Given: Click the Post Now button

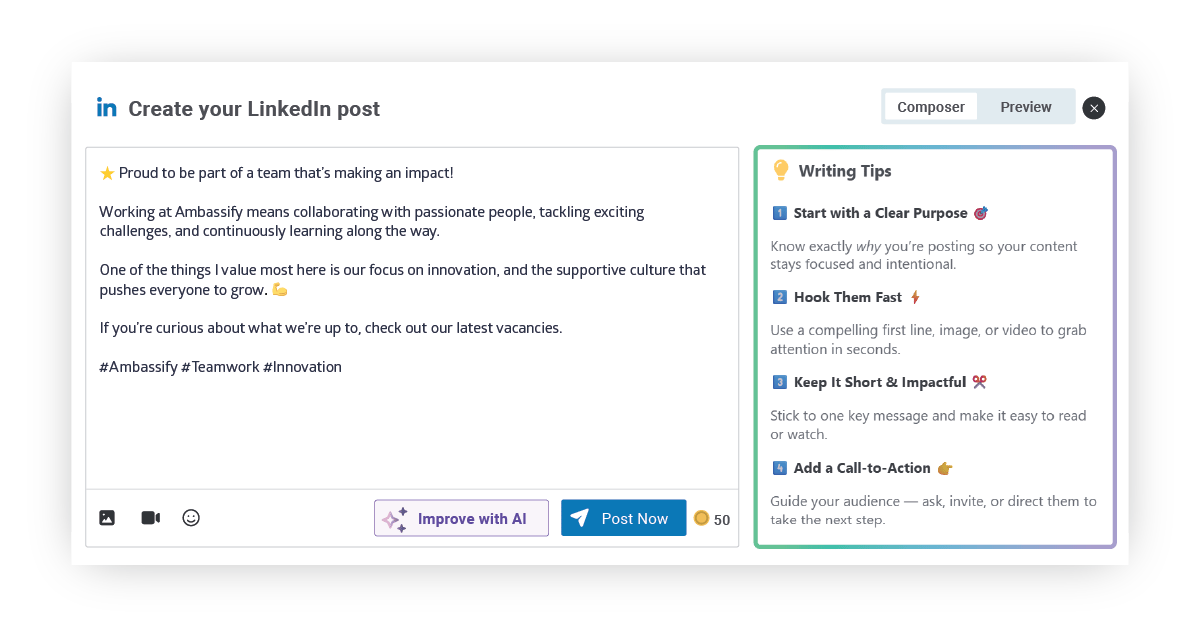Looking at the screenshot, I should tap(623, 518).
